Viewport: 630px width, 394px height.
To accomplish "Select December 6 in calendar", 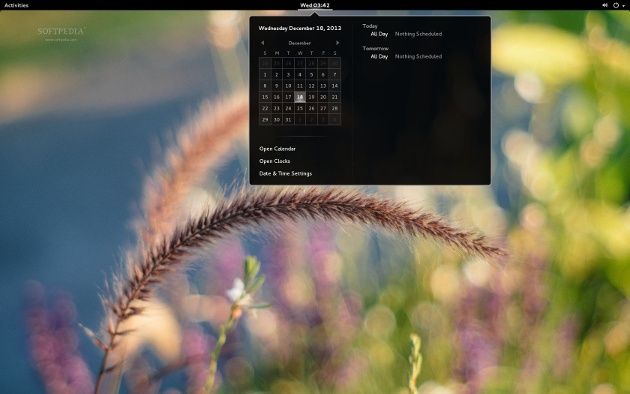I will 323,75.
